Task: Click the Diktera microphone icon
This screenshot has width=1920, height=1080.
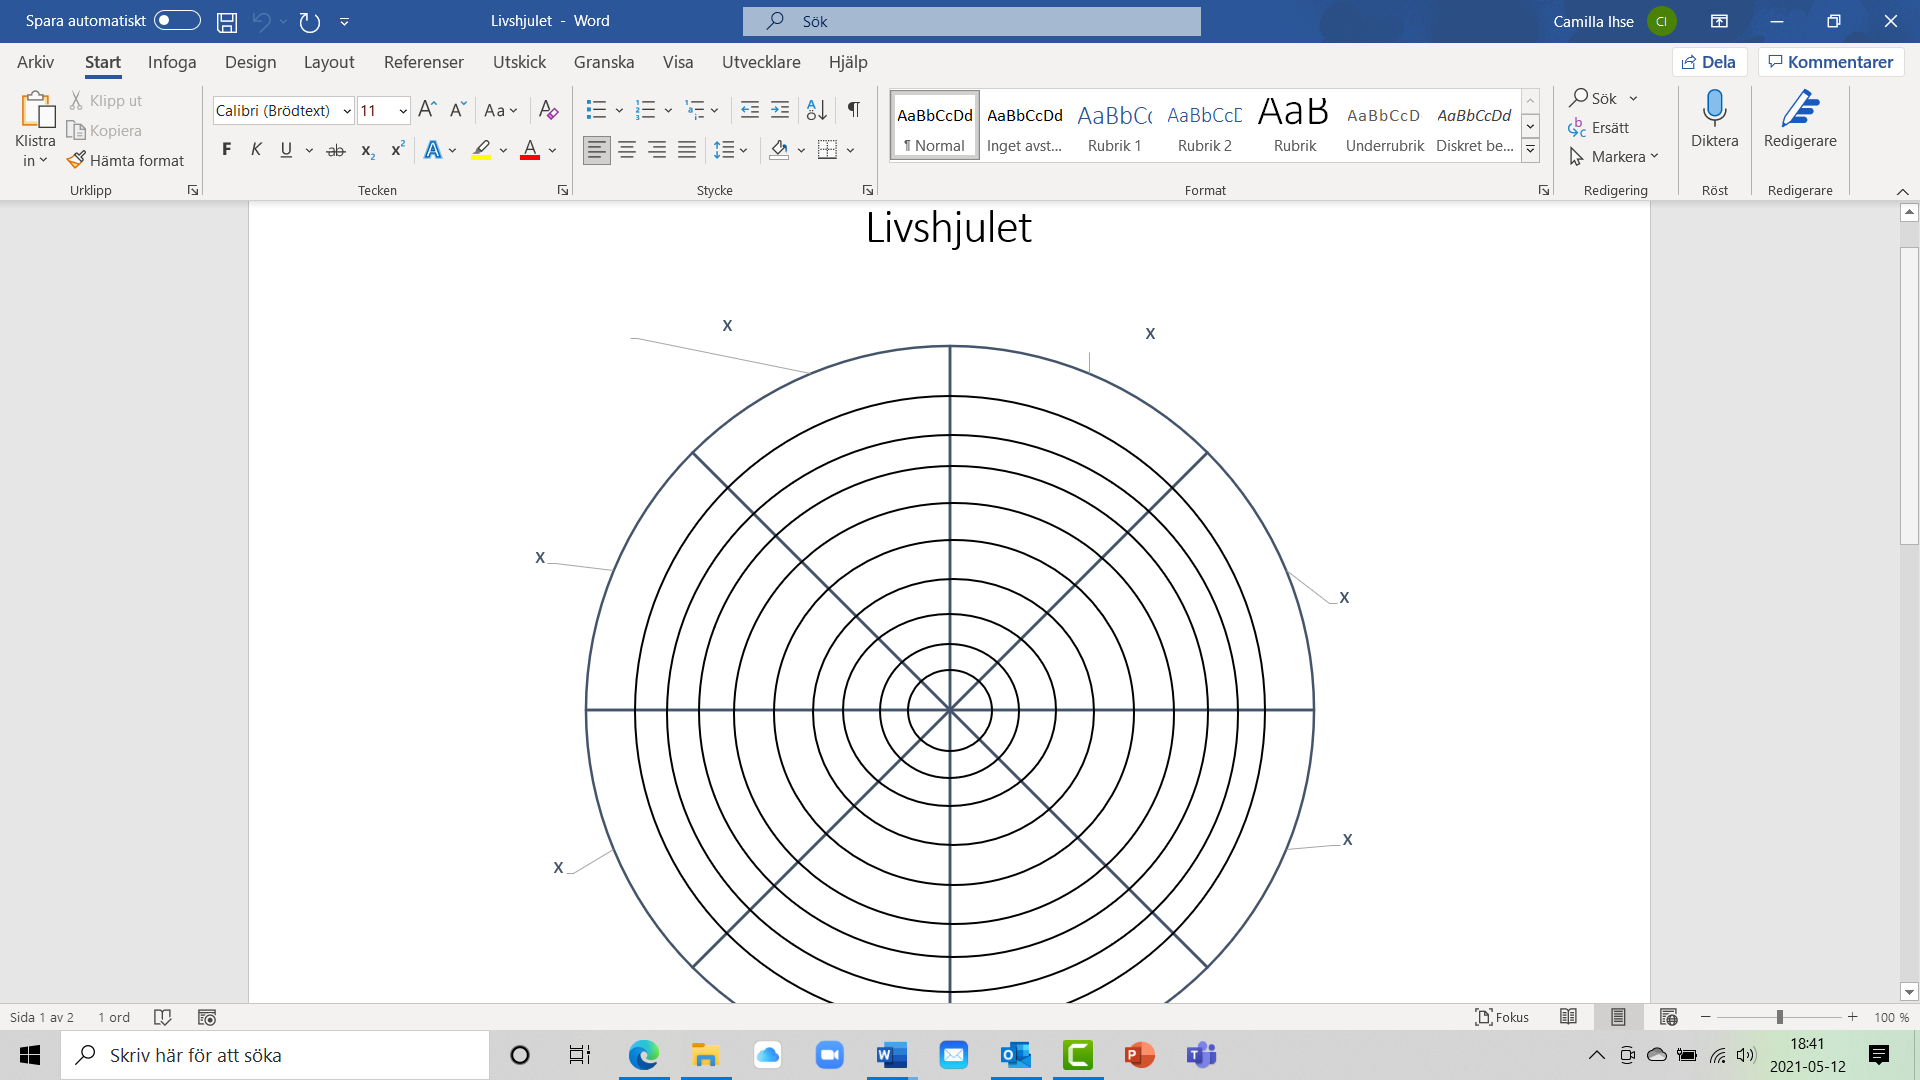Action: tap(1714, 108)
